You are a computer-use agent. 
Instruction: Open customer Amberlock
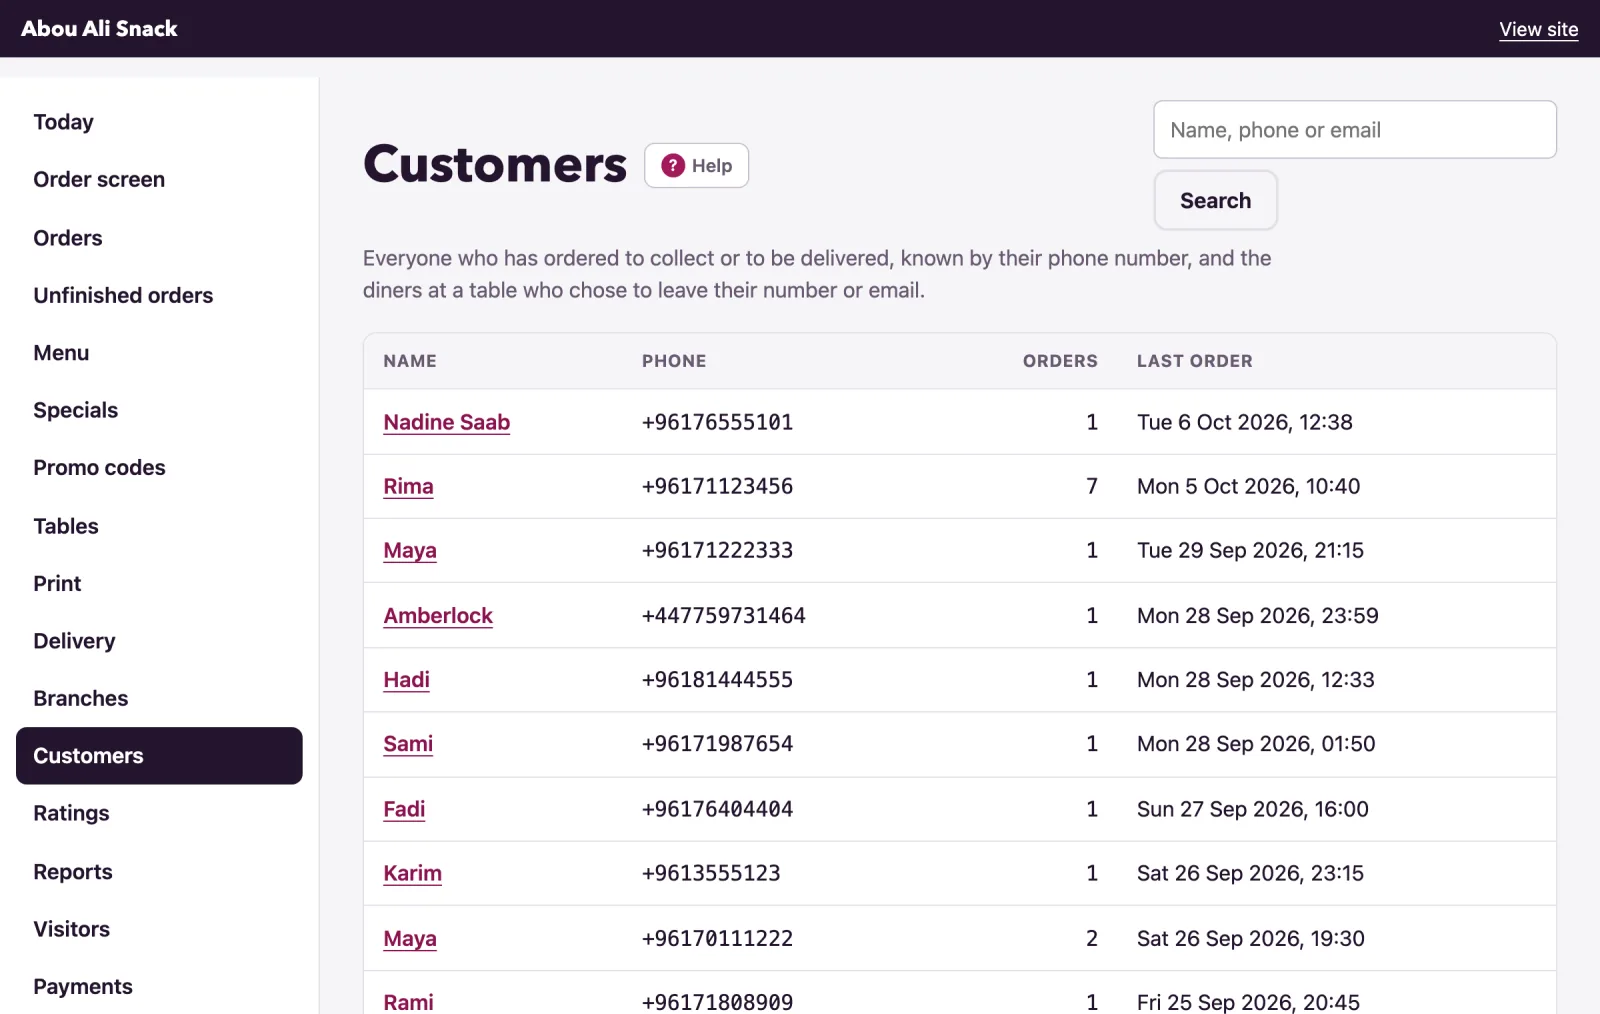coord(438,616)
